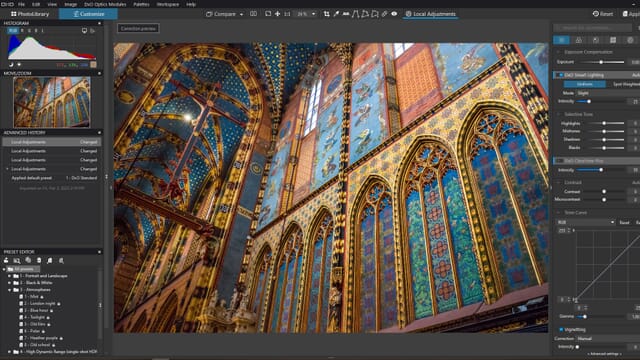The width and height of the screenshot is (640, 360).
Task: Collapse the Atmospheres preset folder
Action: (x=9, y=290)
